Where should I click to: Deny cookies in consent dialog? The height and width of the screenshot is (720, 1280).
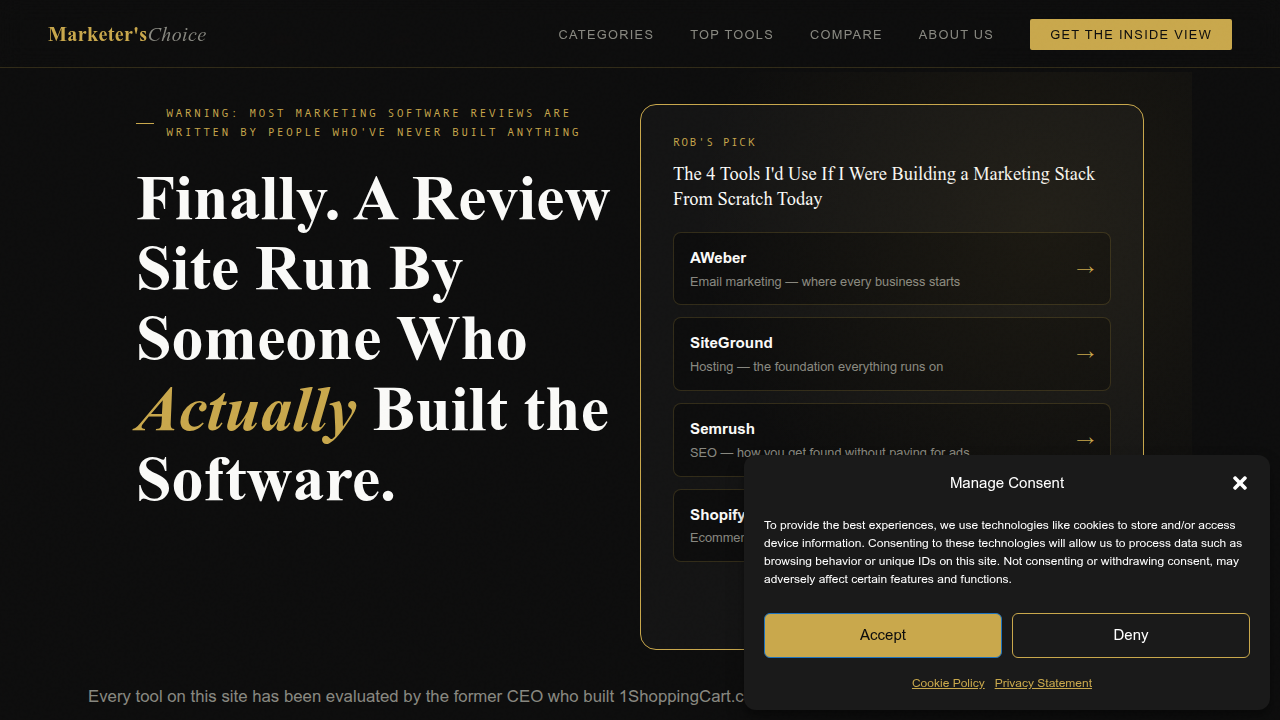coord(1131,635)
